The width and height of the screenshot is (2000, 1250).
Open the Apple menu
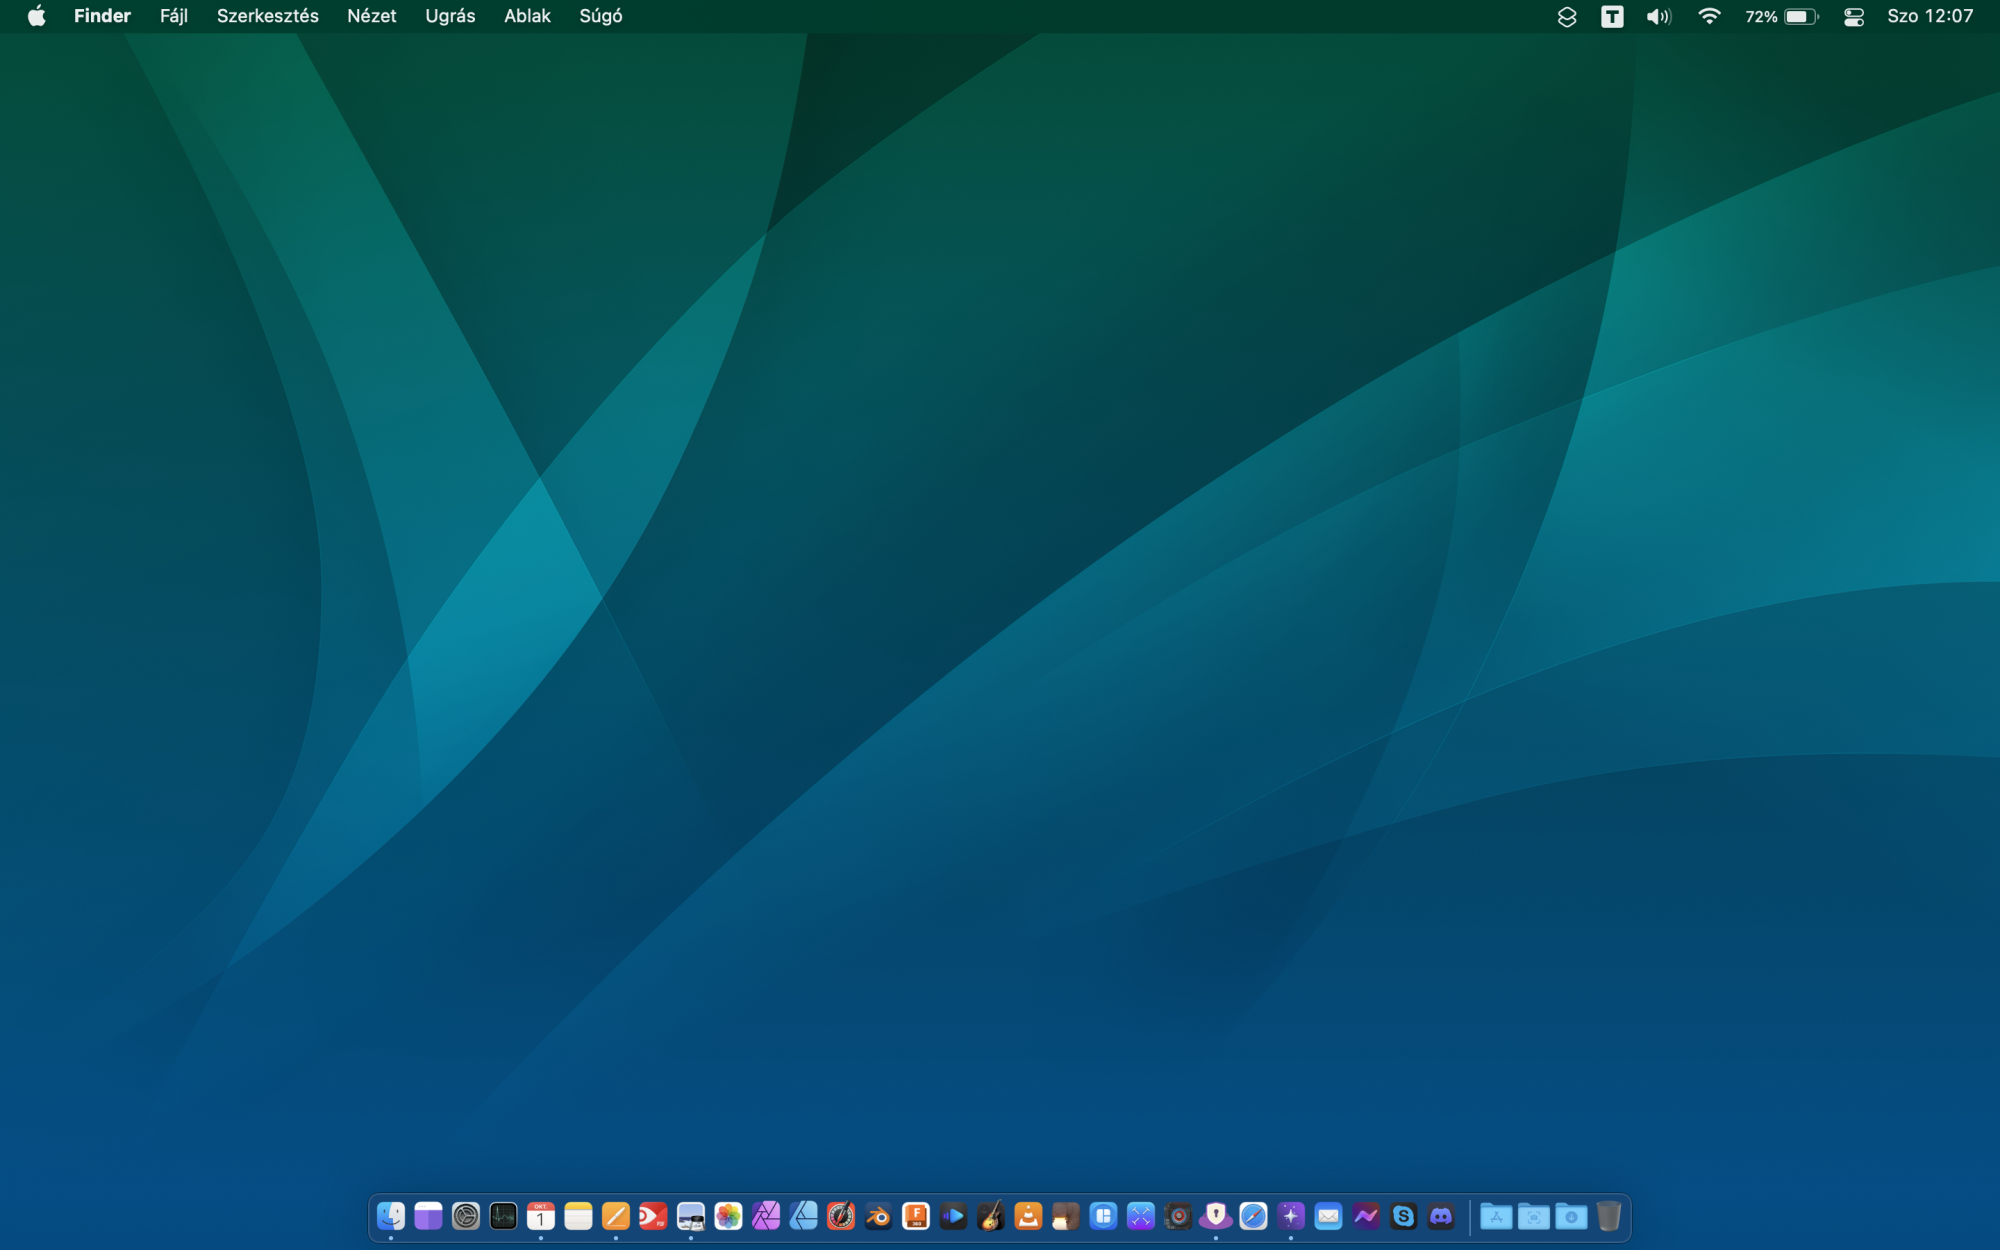coord(37,17)
